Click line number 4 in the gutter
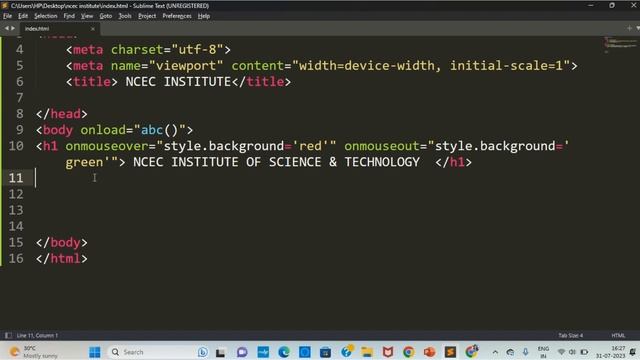The width and height of the screenshot is (640, 360). pos(19,50)
